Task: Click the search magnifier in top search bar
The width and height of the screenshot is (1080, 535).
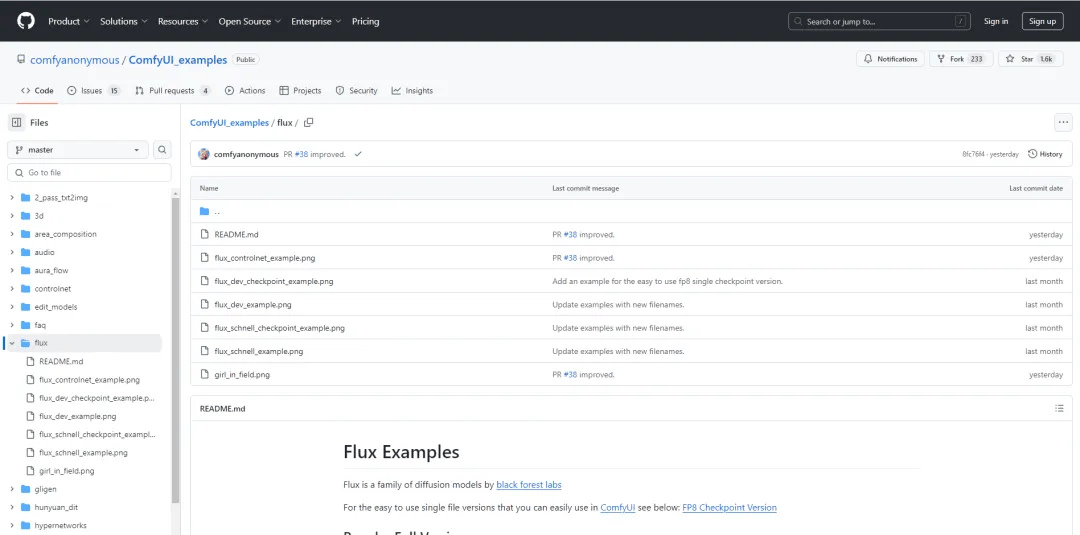Action: pos(800,21)
